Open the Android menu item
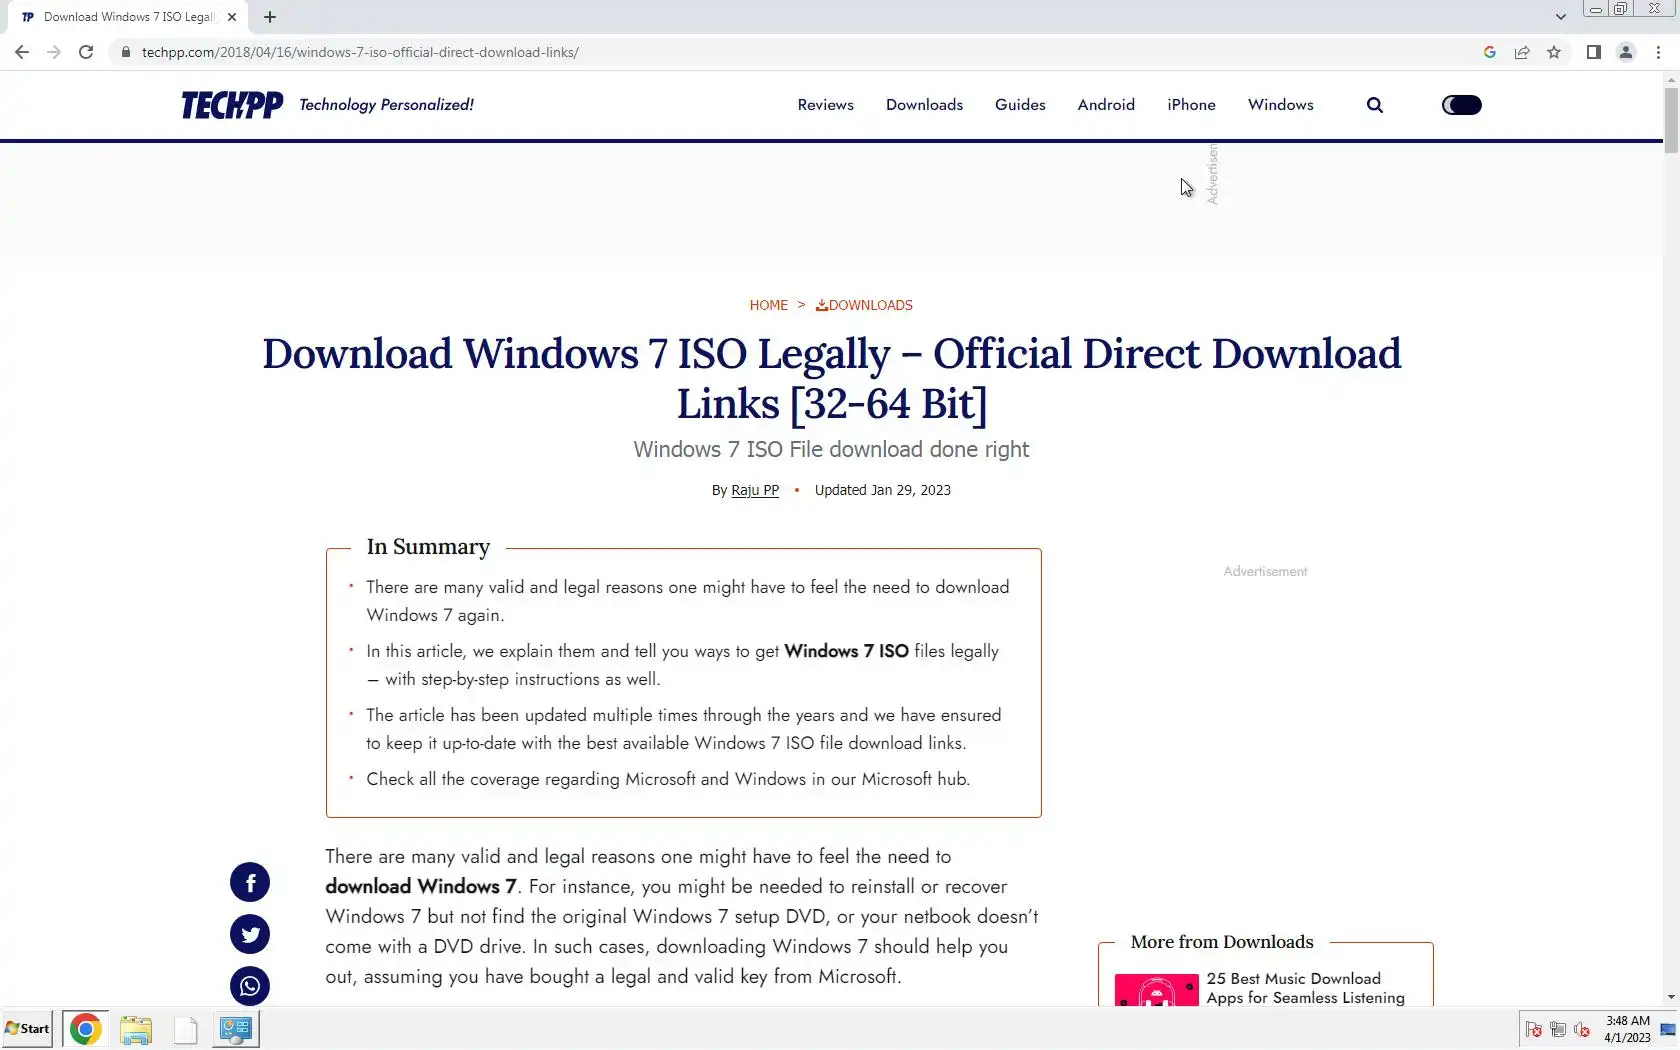 click(1106, 105)
